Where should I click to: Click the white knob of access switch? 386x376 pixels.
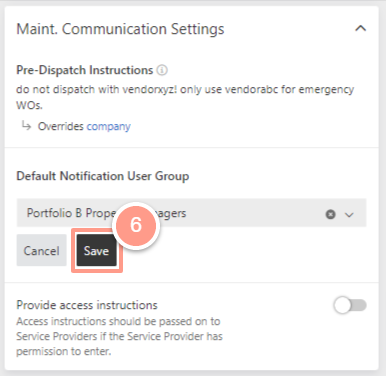[342, 305]
